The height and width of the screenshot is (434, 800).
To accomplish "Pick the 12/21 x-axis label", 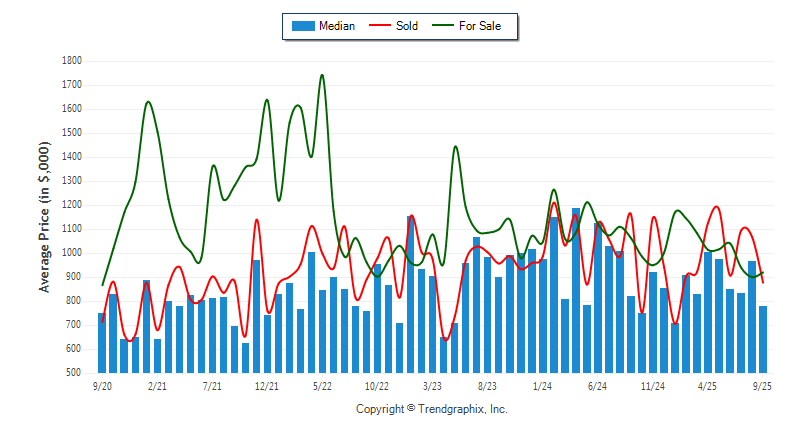I will (267, 385).
